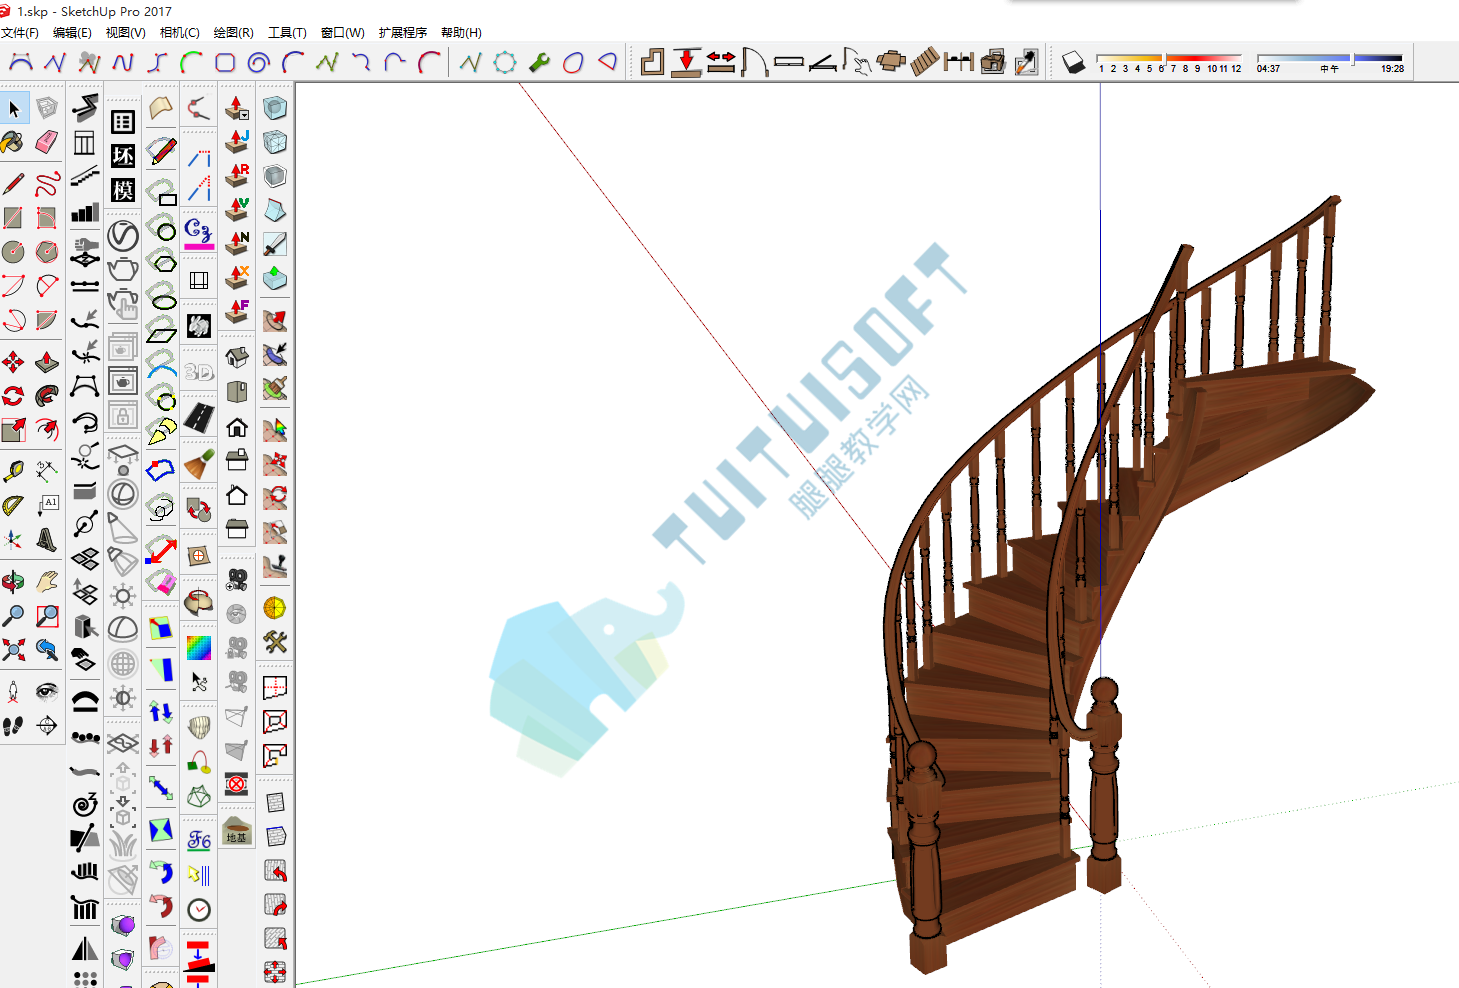Screen dimensions: 1459x988
Task: Open the 视图(V) menu
Action: click(126, 33)
